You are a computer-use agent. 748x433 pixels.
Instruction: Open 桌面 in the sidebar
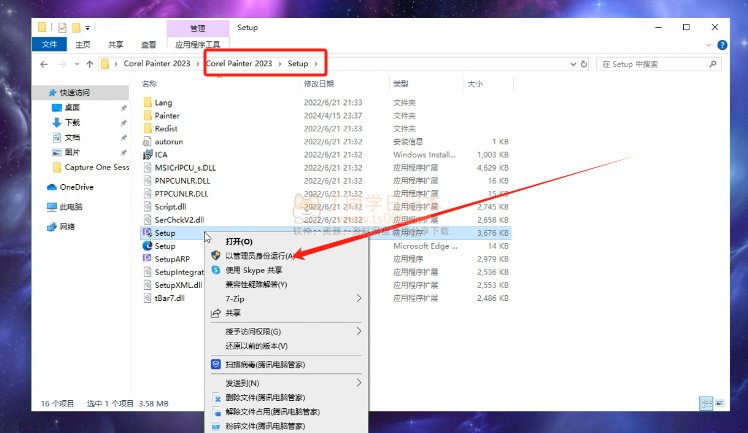(x=72, y=108)
